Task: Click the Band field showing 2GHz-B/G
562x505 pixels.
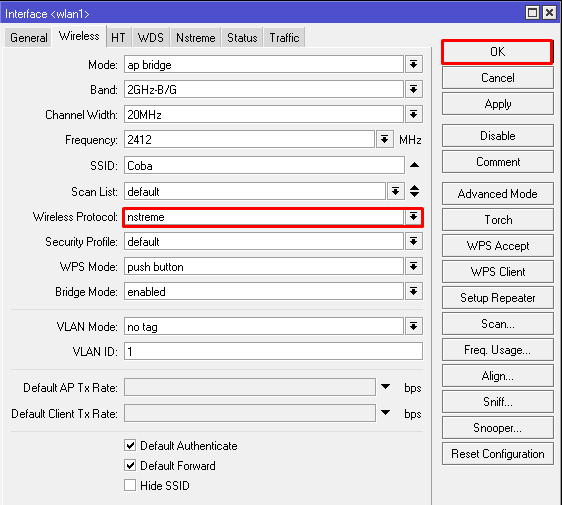Action: (264, 89)
